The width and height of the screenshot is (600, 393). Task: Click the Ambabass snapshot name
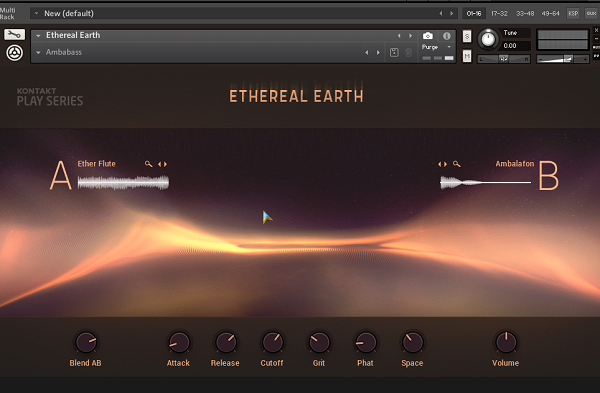pyautogui.click(x=64, y=52)
